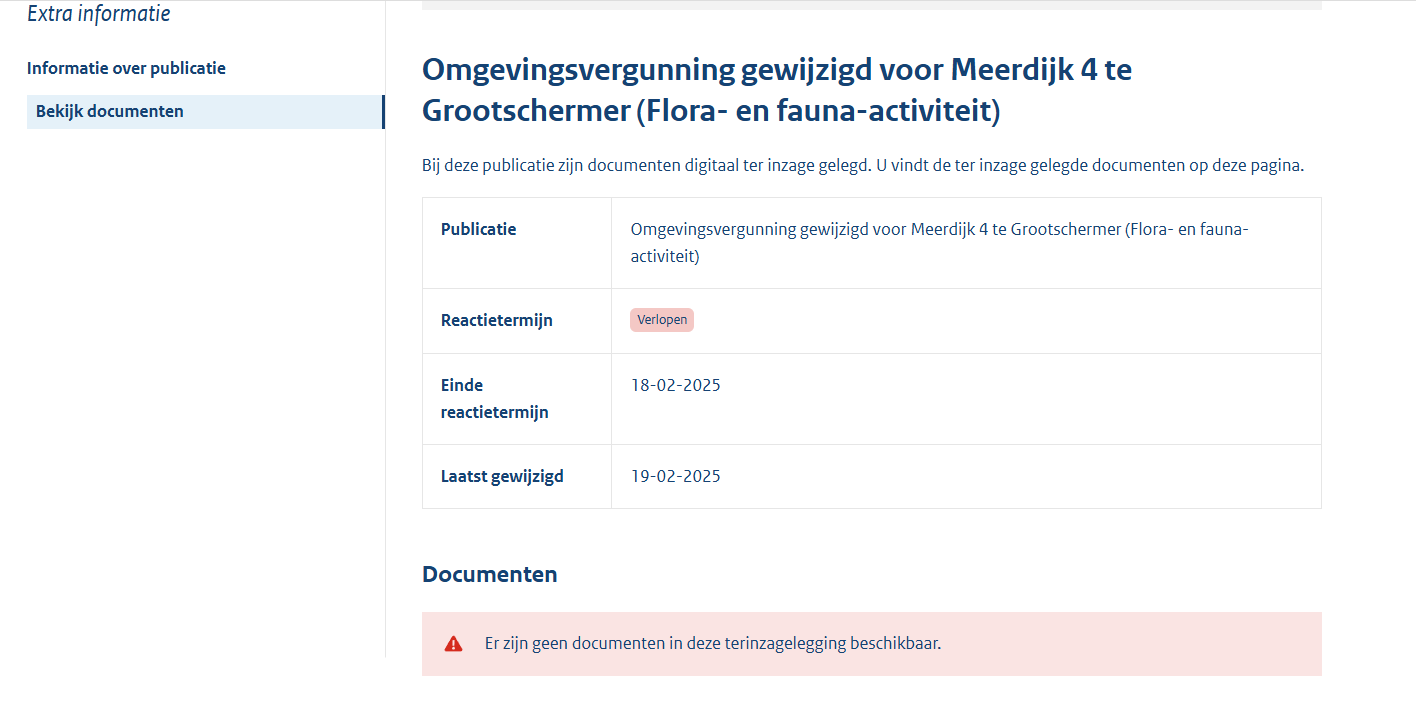
Task: Click the grey strip above the page title
Action: (871, 5)
